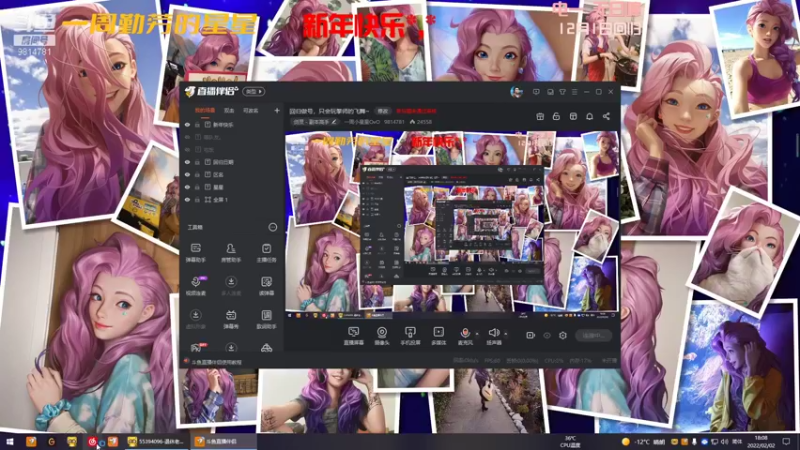Click the unlock padlock icon above preview
This screenshot has width=800, height=450.
(x=556, y=116)
